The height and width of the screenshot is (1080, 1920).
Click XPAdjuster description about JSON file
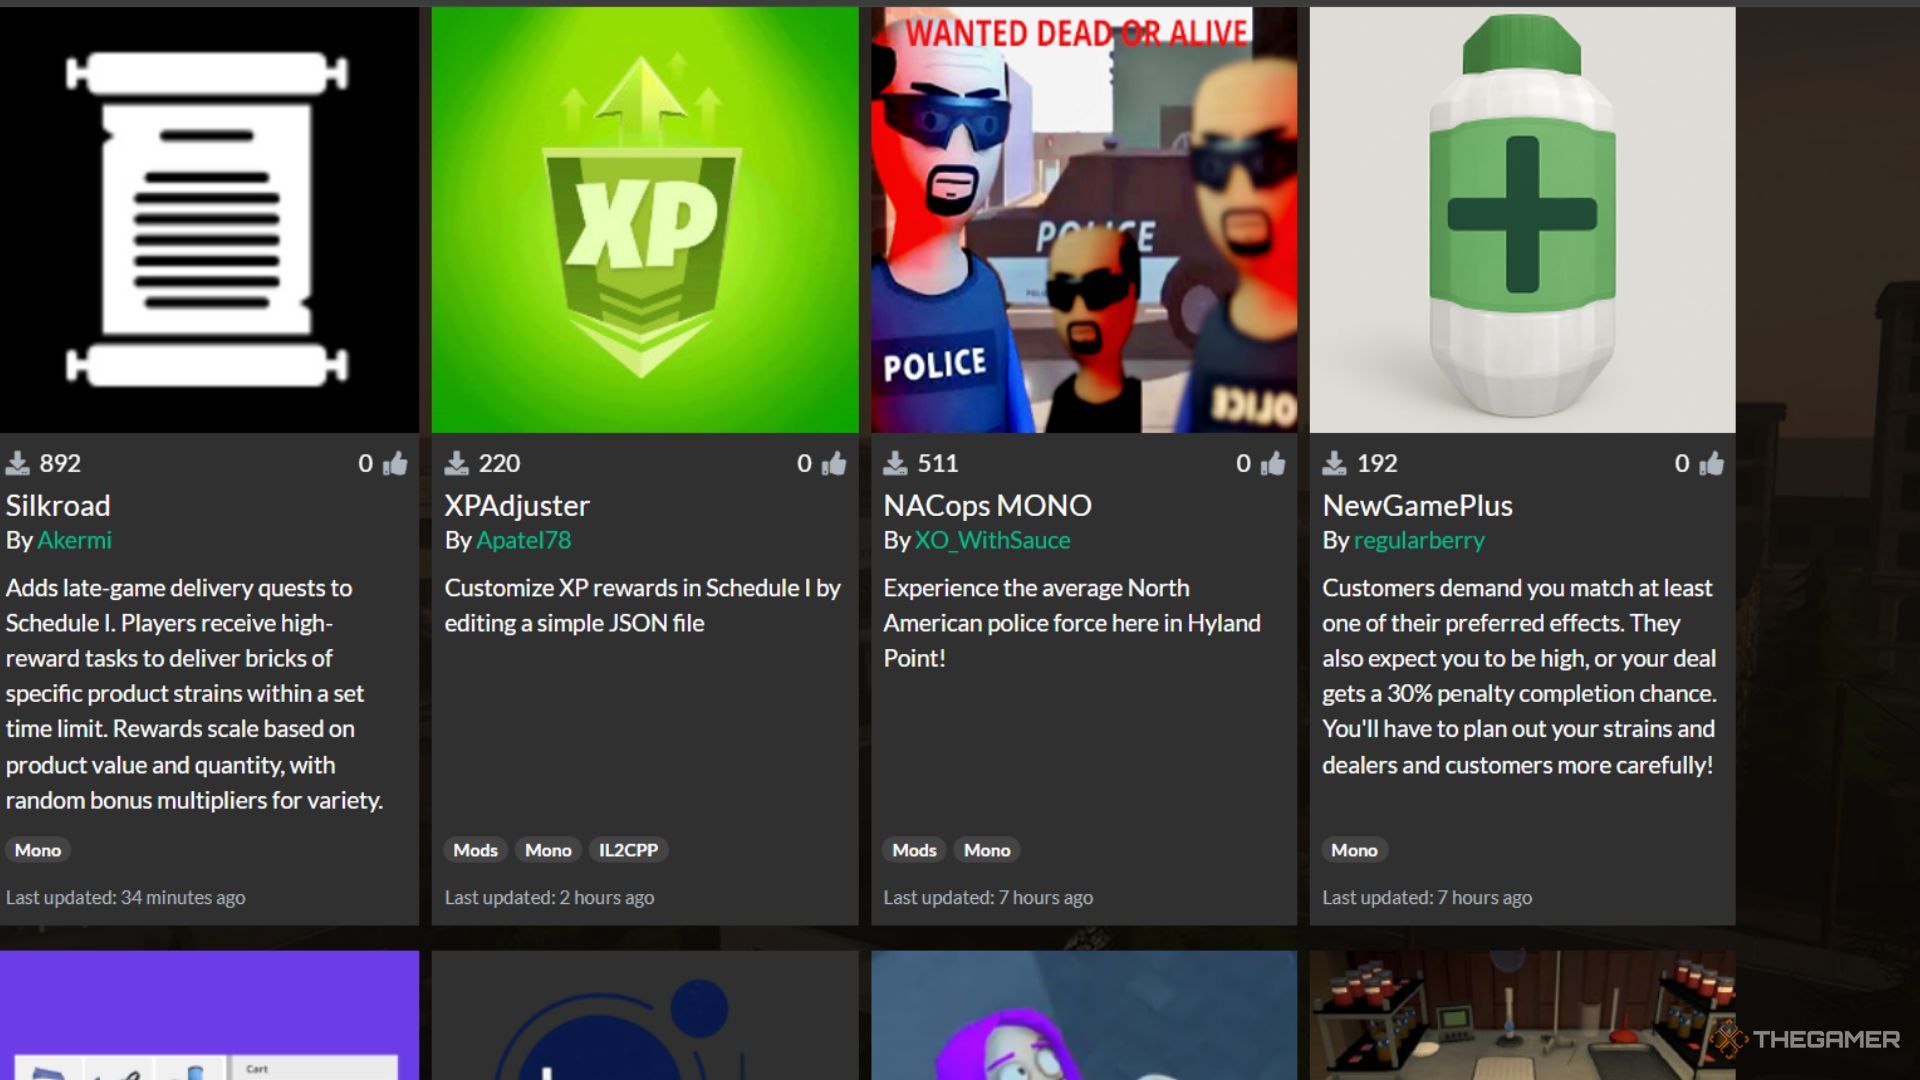(x=642, y=606)
